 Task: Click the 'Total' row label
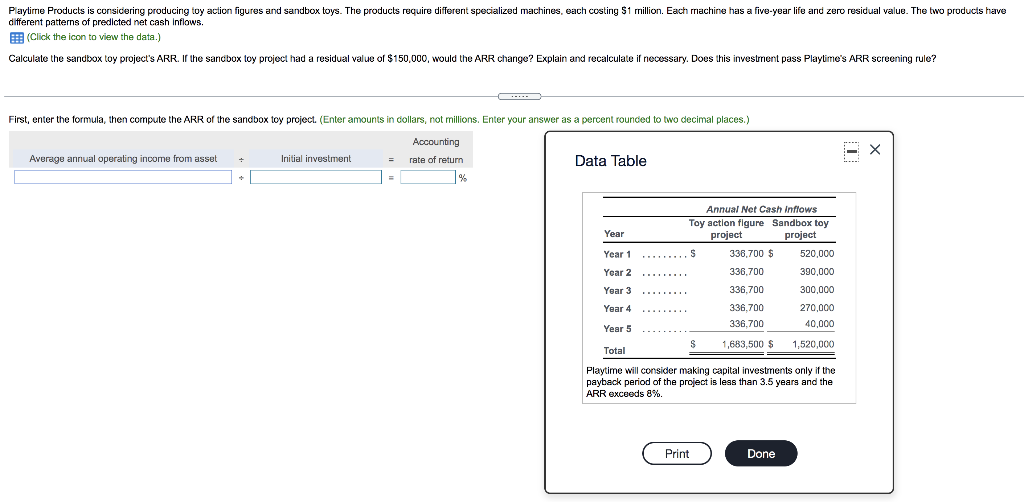[x=614, y=351]
